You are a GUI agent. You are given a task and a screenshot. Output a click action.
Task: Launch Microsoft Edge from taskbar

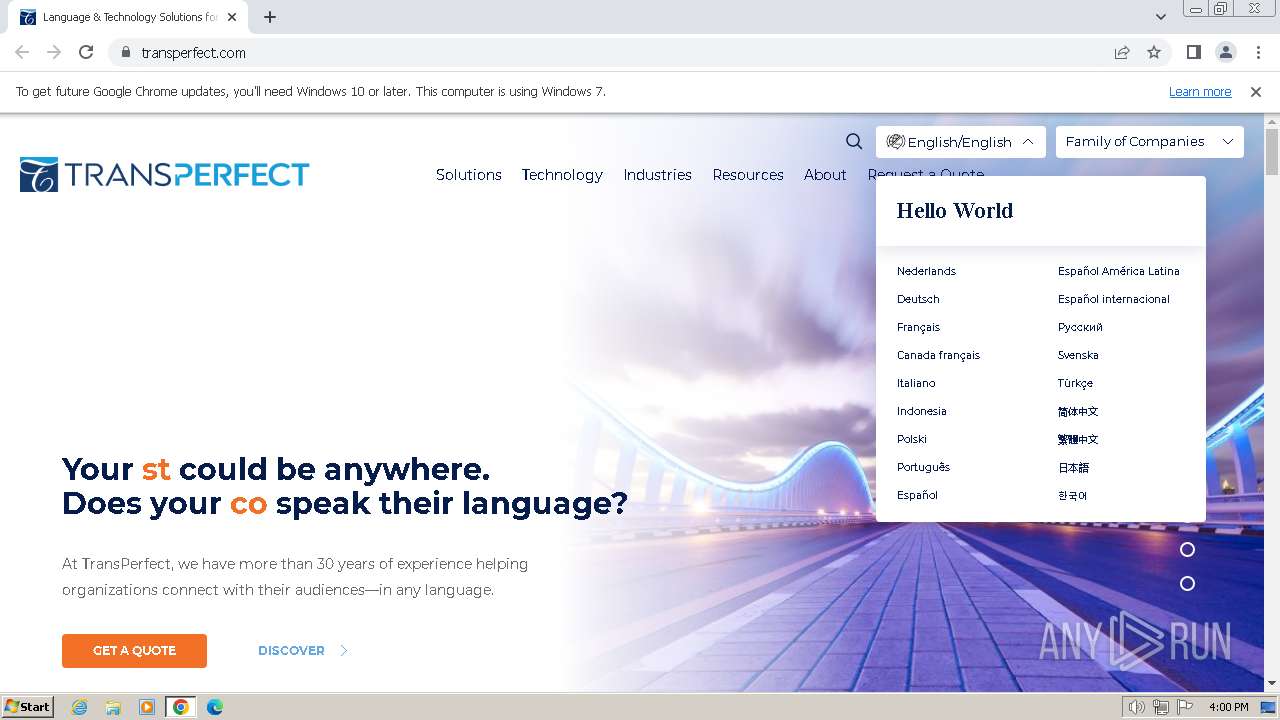[x=214, y=707]
